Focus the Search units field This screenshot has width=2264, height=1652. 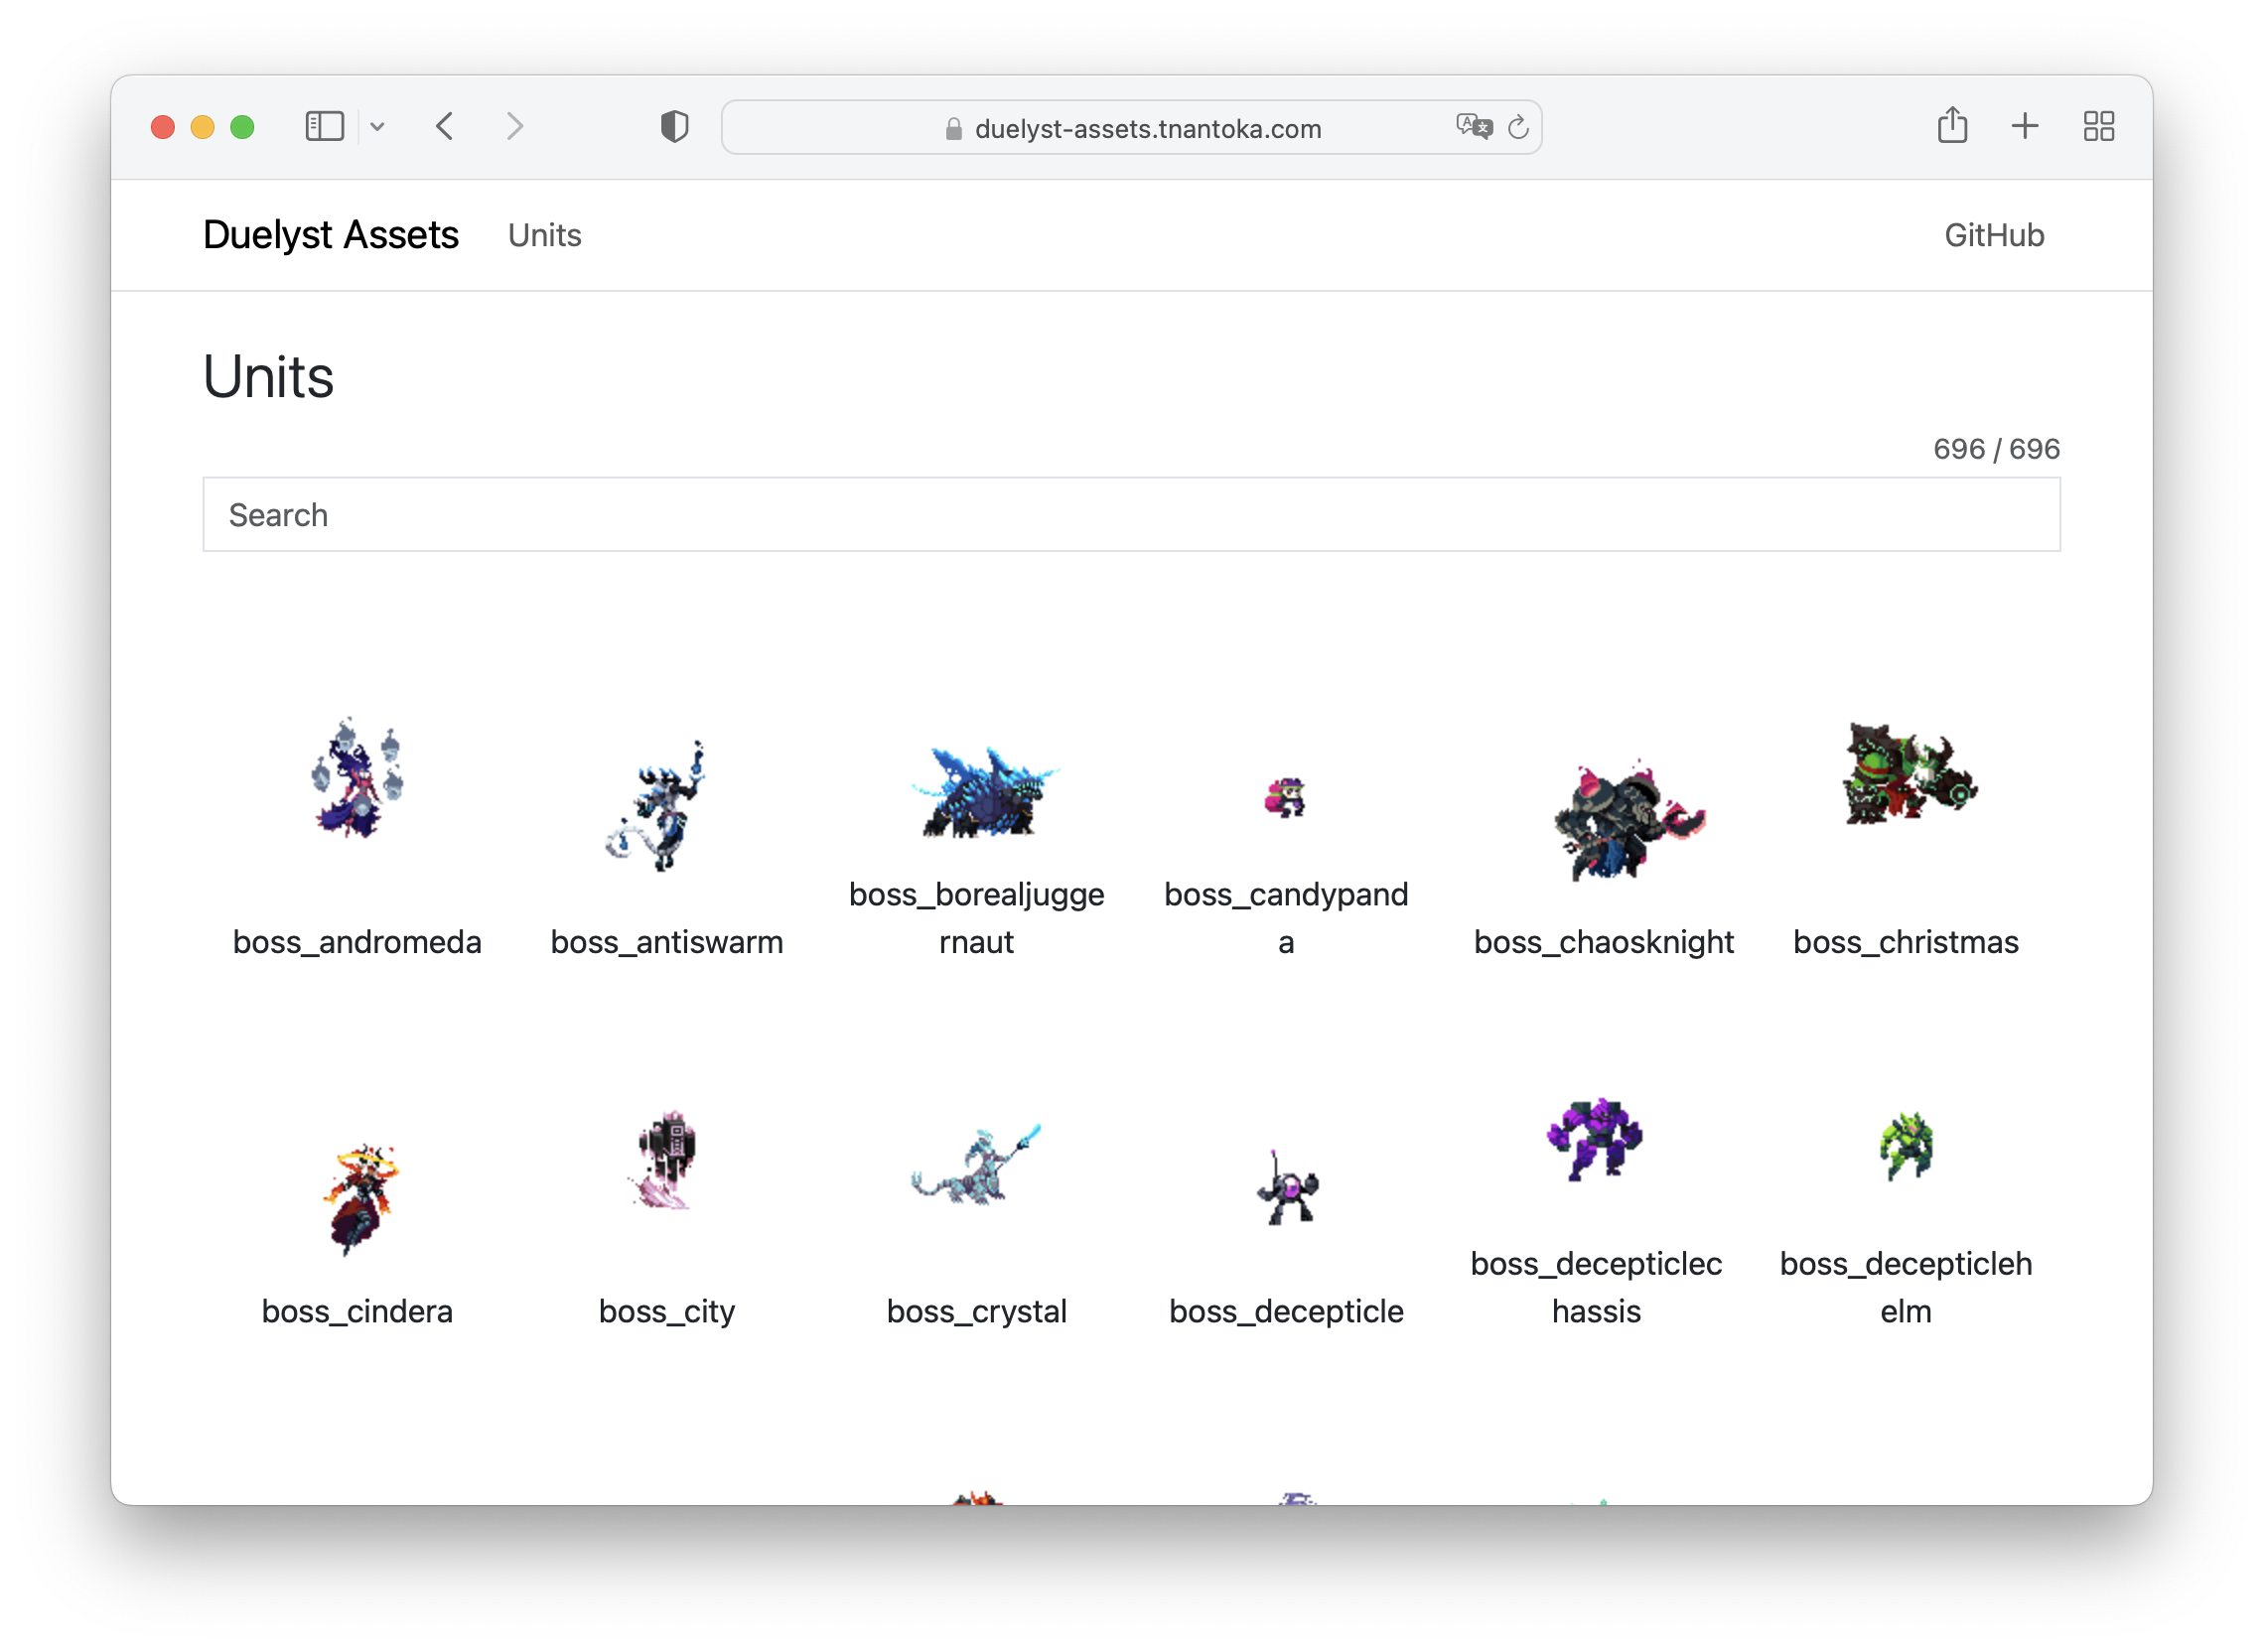click(x=1131, y=514)
